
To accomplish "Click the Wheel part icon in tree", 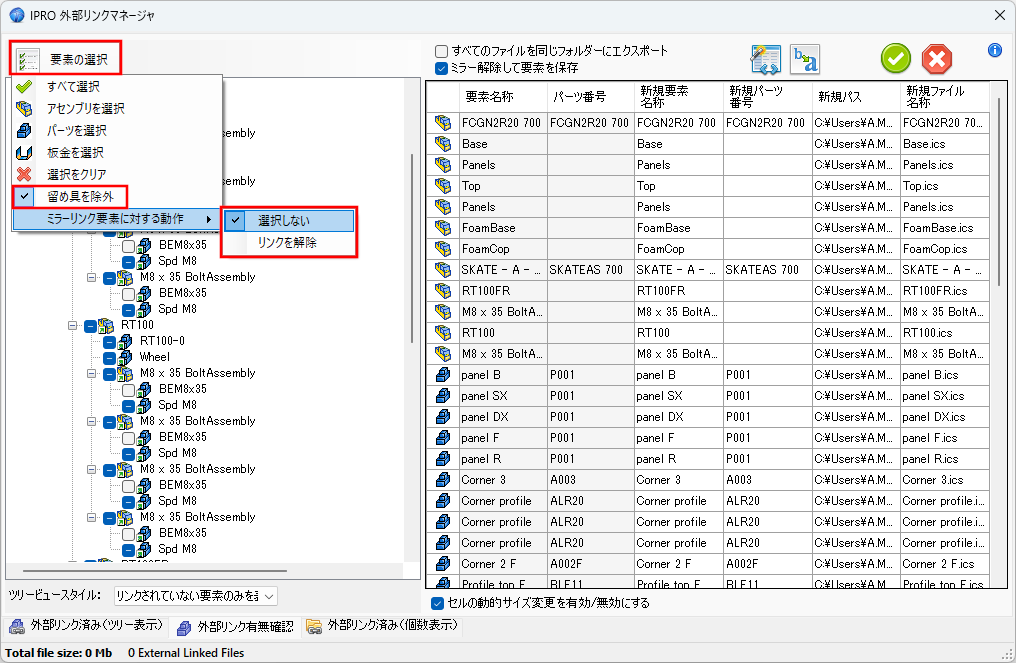I will click(x=125, y=358).
